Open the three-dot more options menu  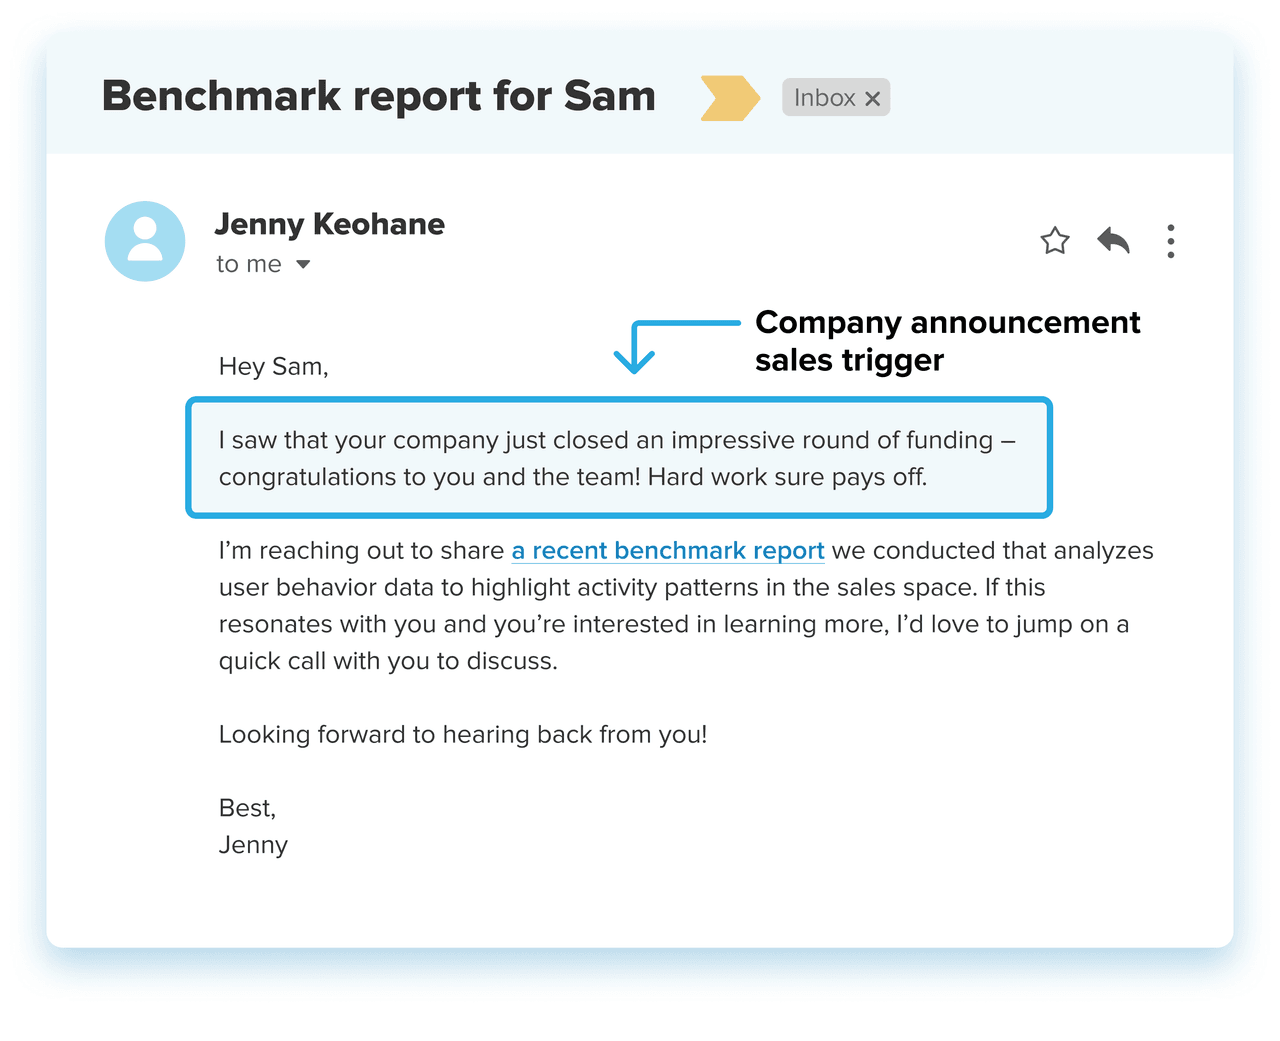click(x=1170, y=241)
